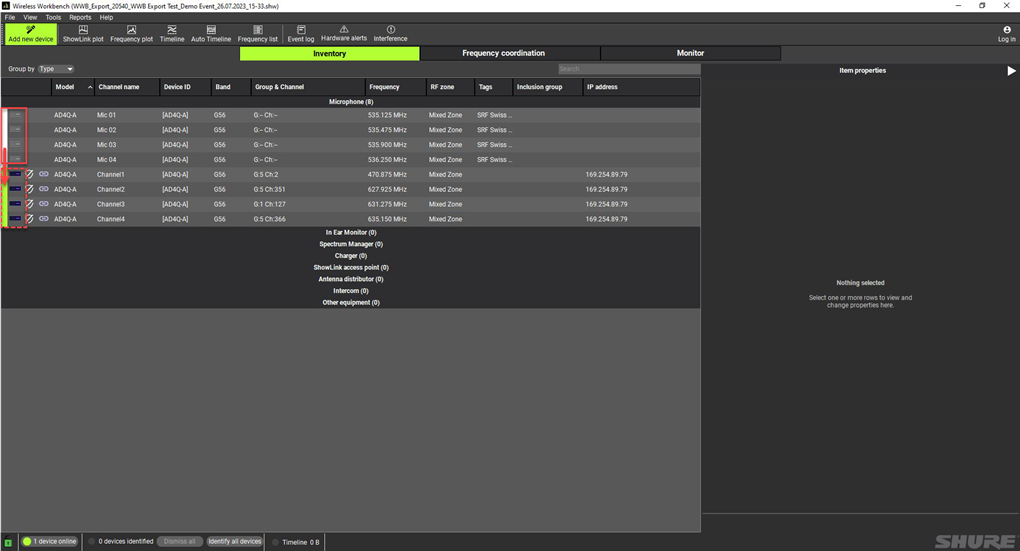Click the Add new device icon

[x=30, y=30]
